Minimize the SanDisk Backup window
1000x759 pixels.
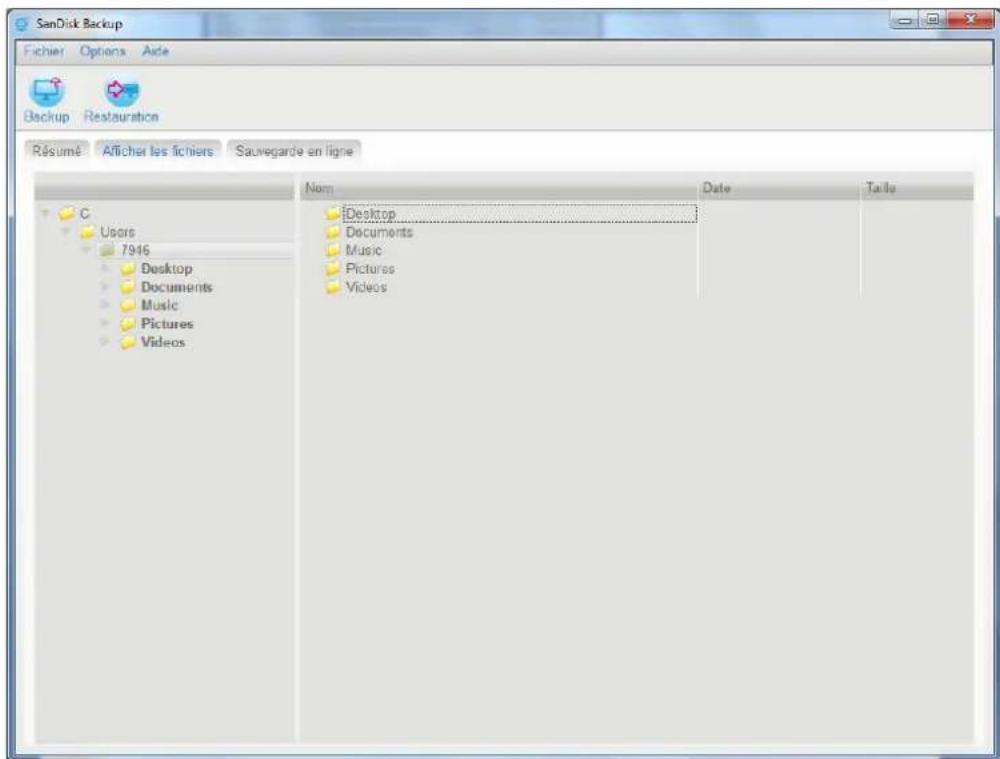pyautogui.click(x=904, y=20)
